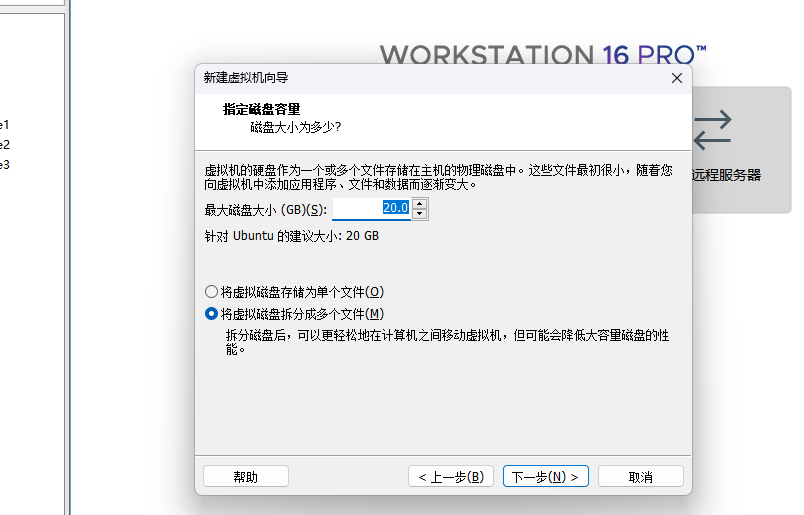Click the 帮助 help button
This screenshot has width=804, height=515.
tap(246, 477)
